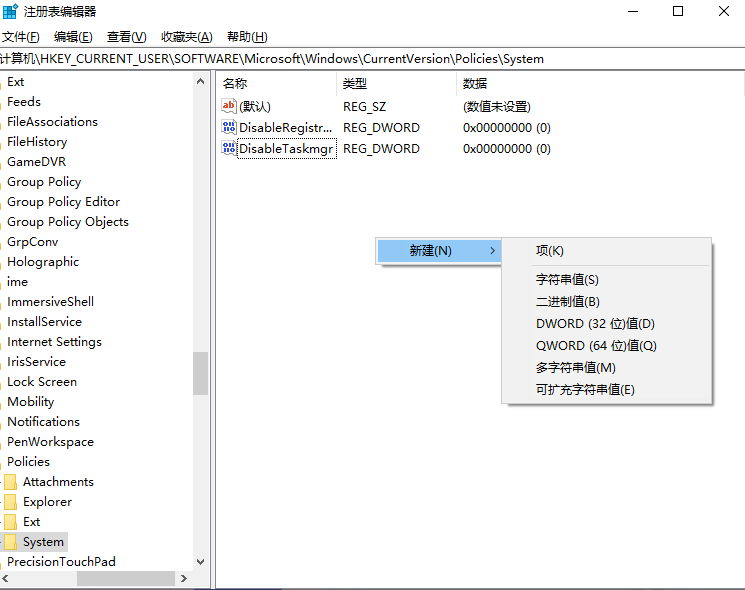Click the Attachments folder icon in tree

click(x=10, y=482)
